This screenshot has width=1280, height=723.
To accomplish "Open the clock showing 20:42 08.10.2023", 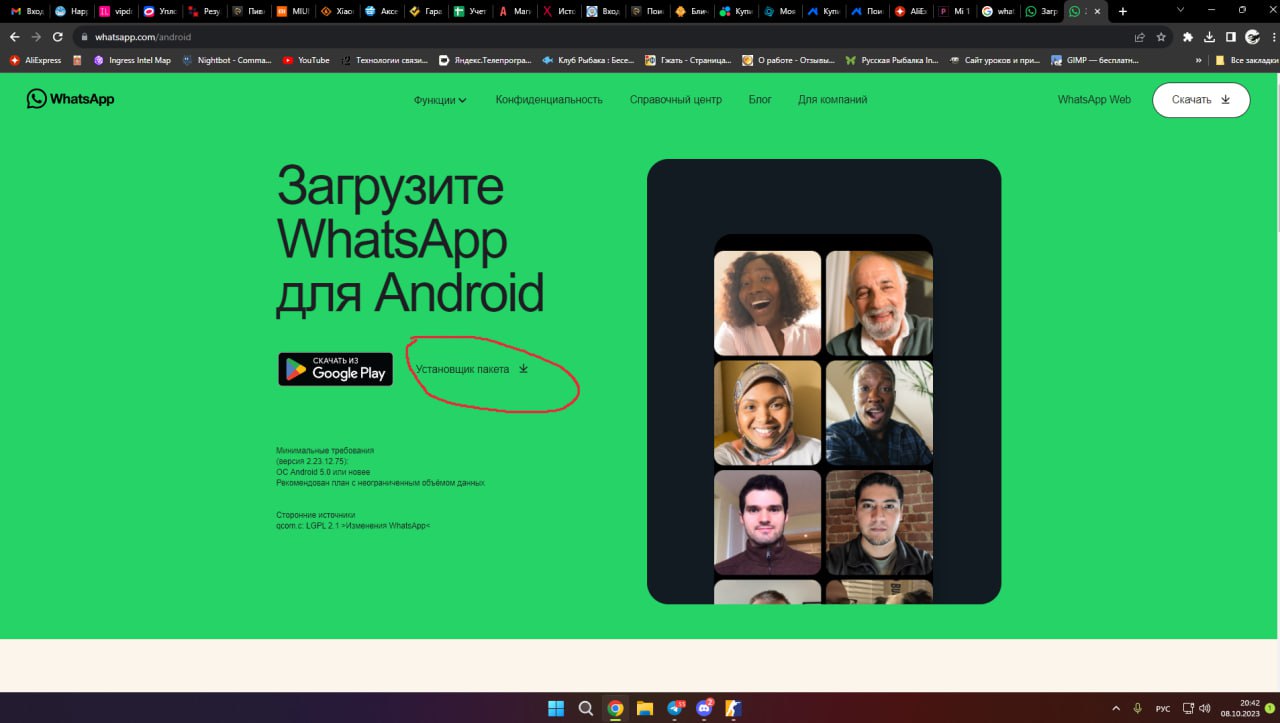I will [x=1239, y=708].
